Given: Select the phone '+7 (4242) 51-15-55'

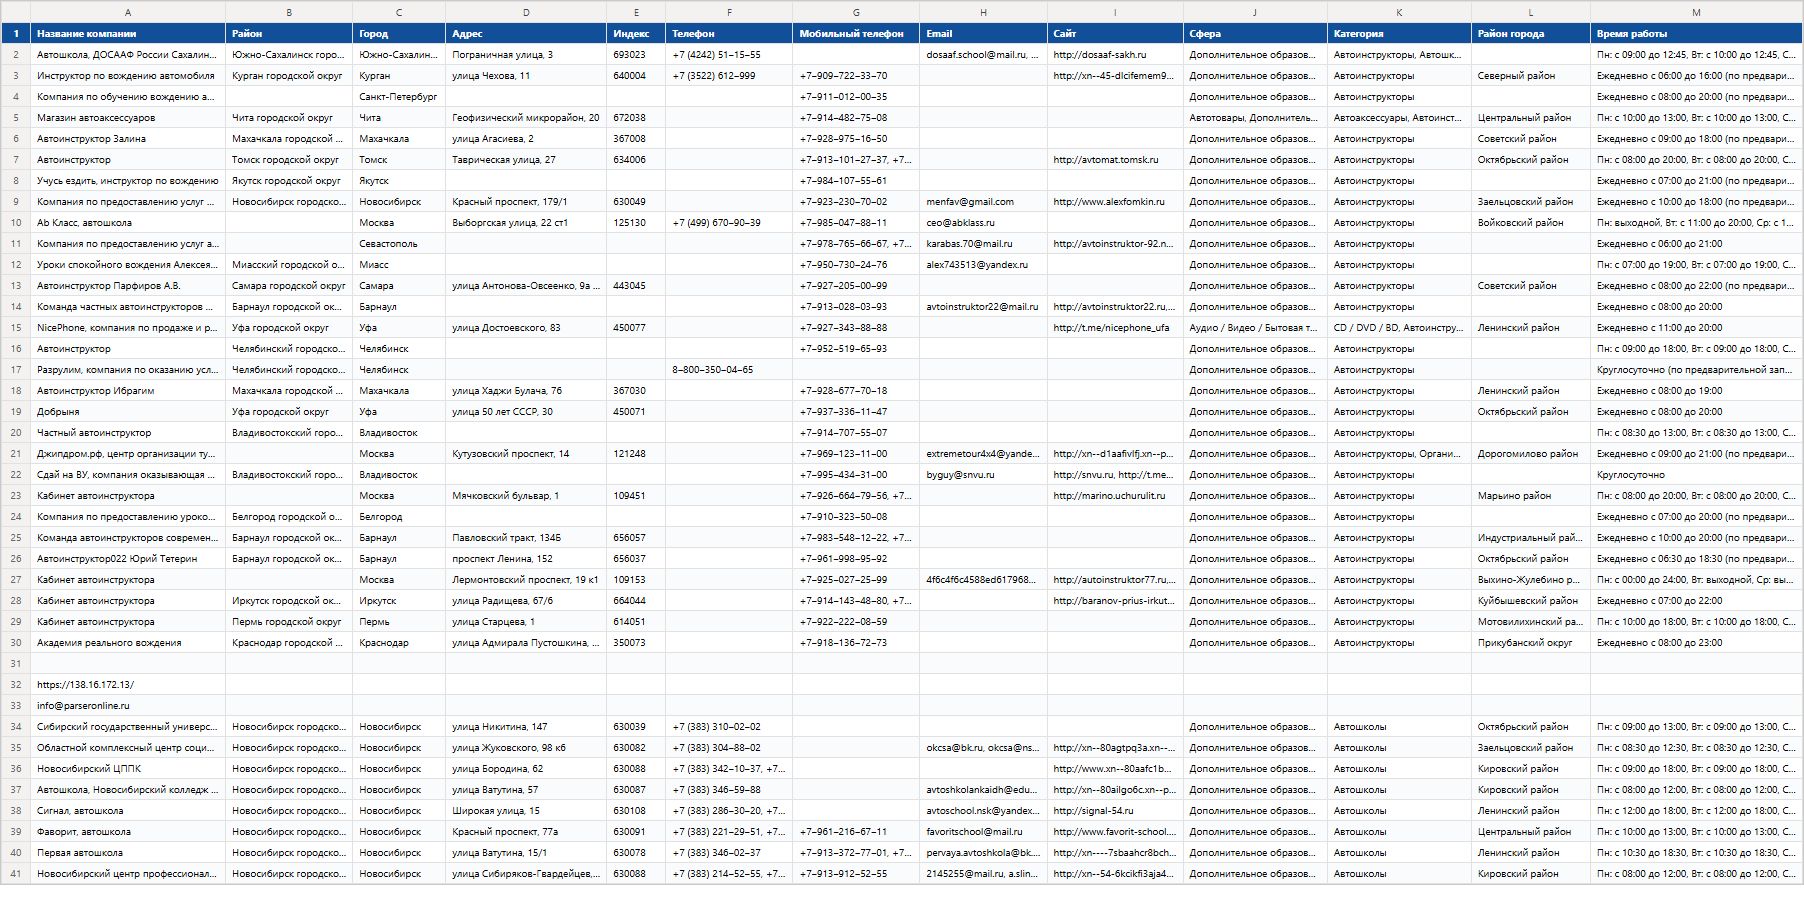Looking at the screenshot, I should [729, 55].
